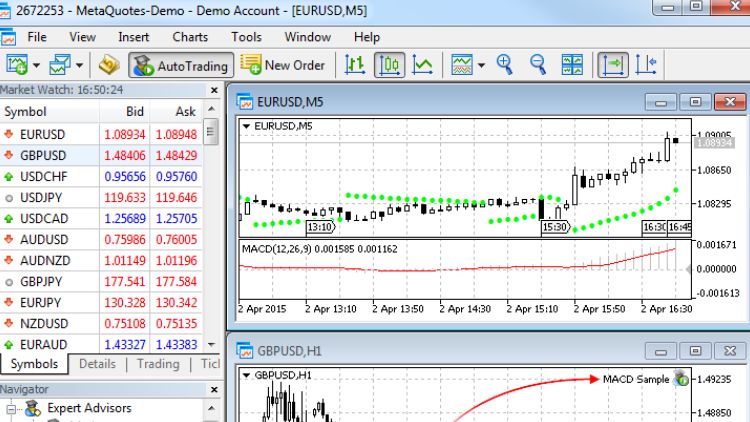Click Market Watch scroll down arrow
This screenshot has height=422, width=750.
(211, 344)
